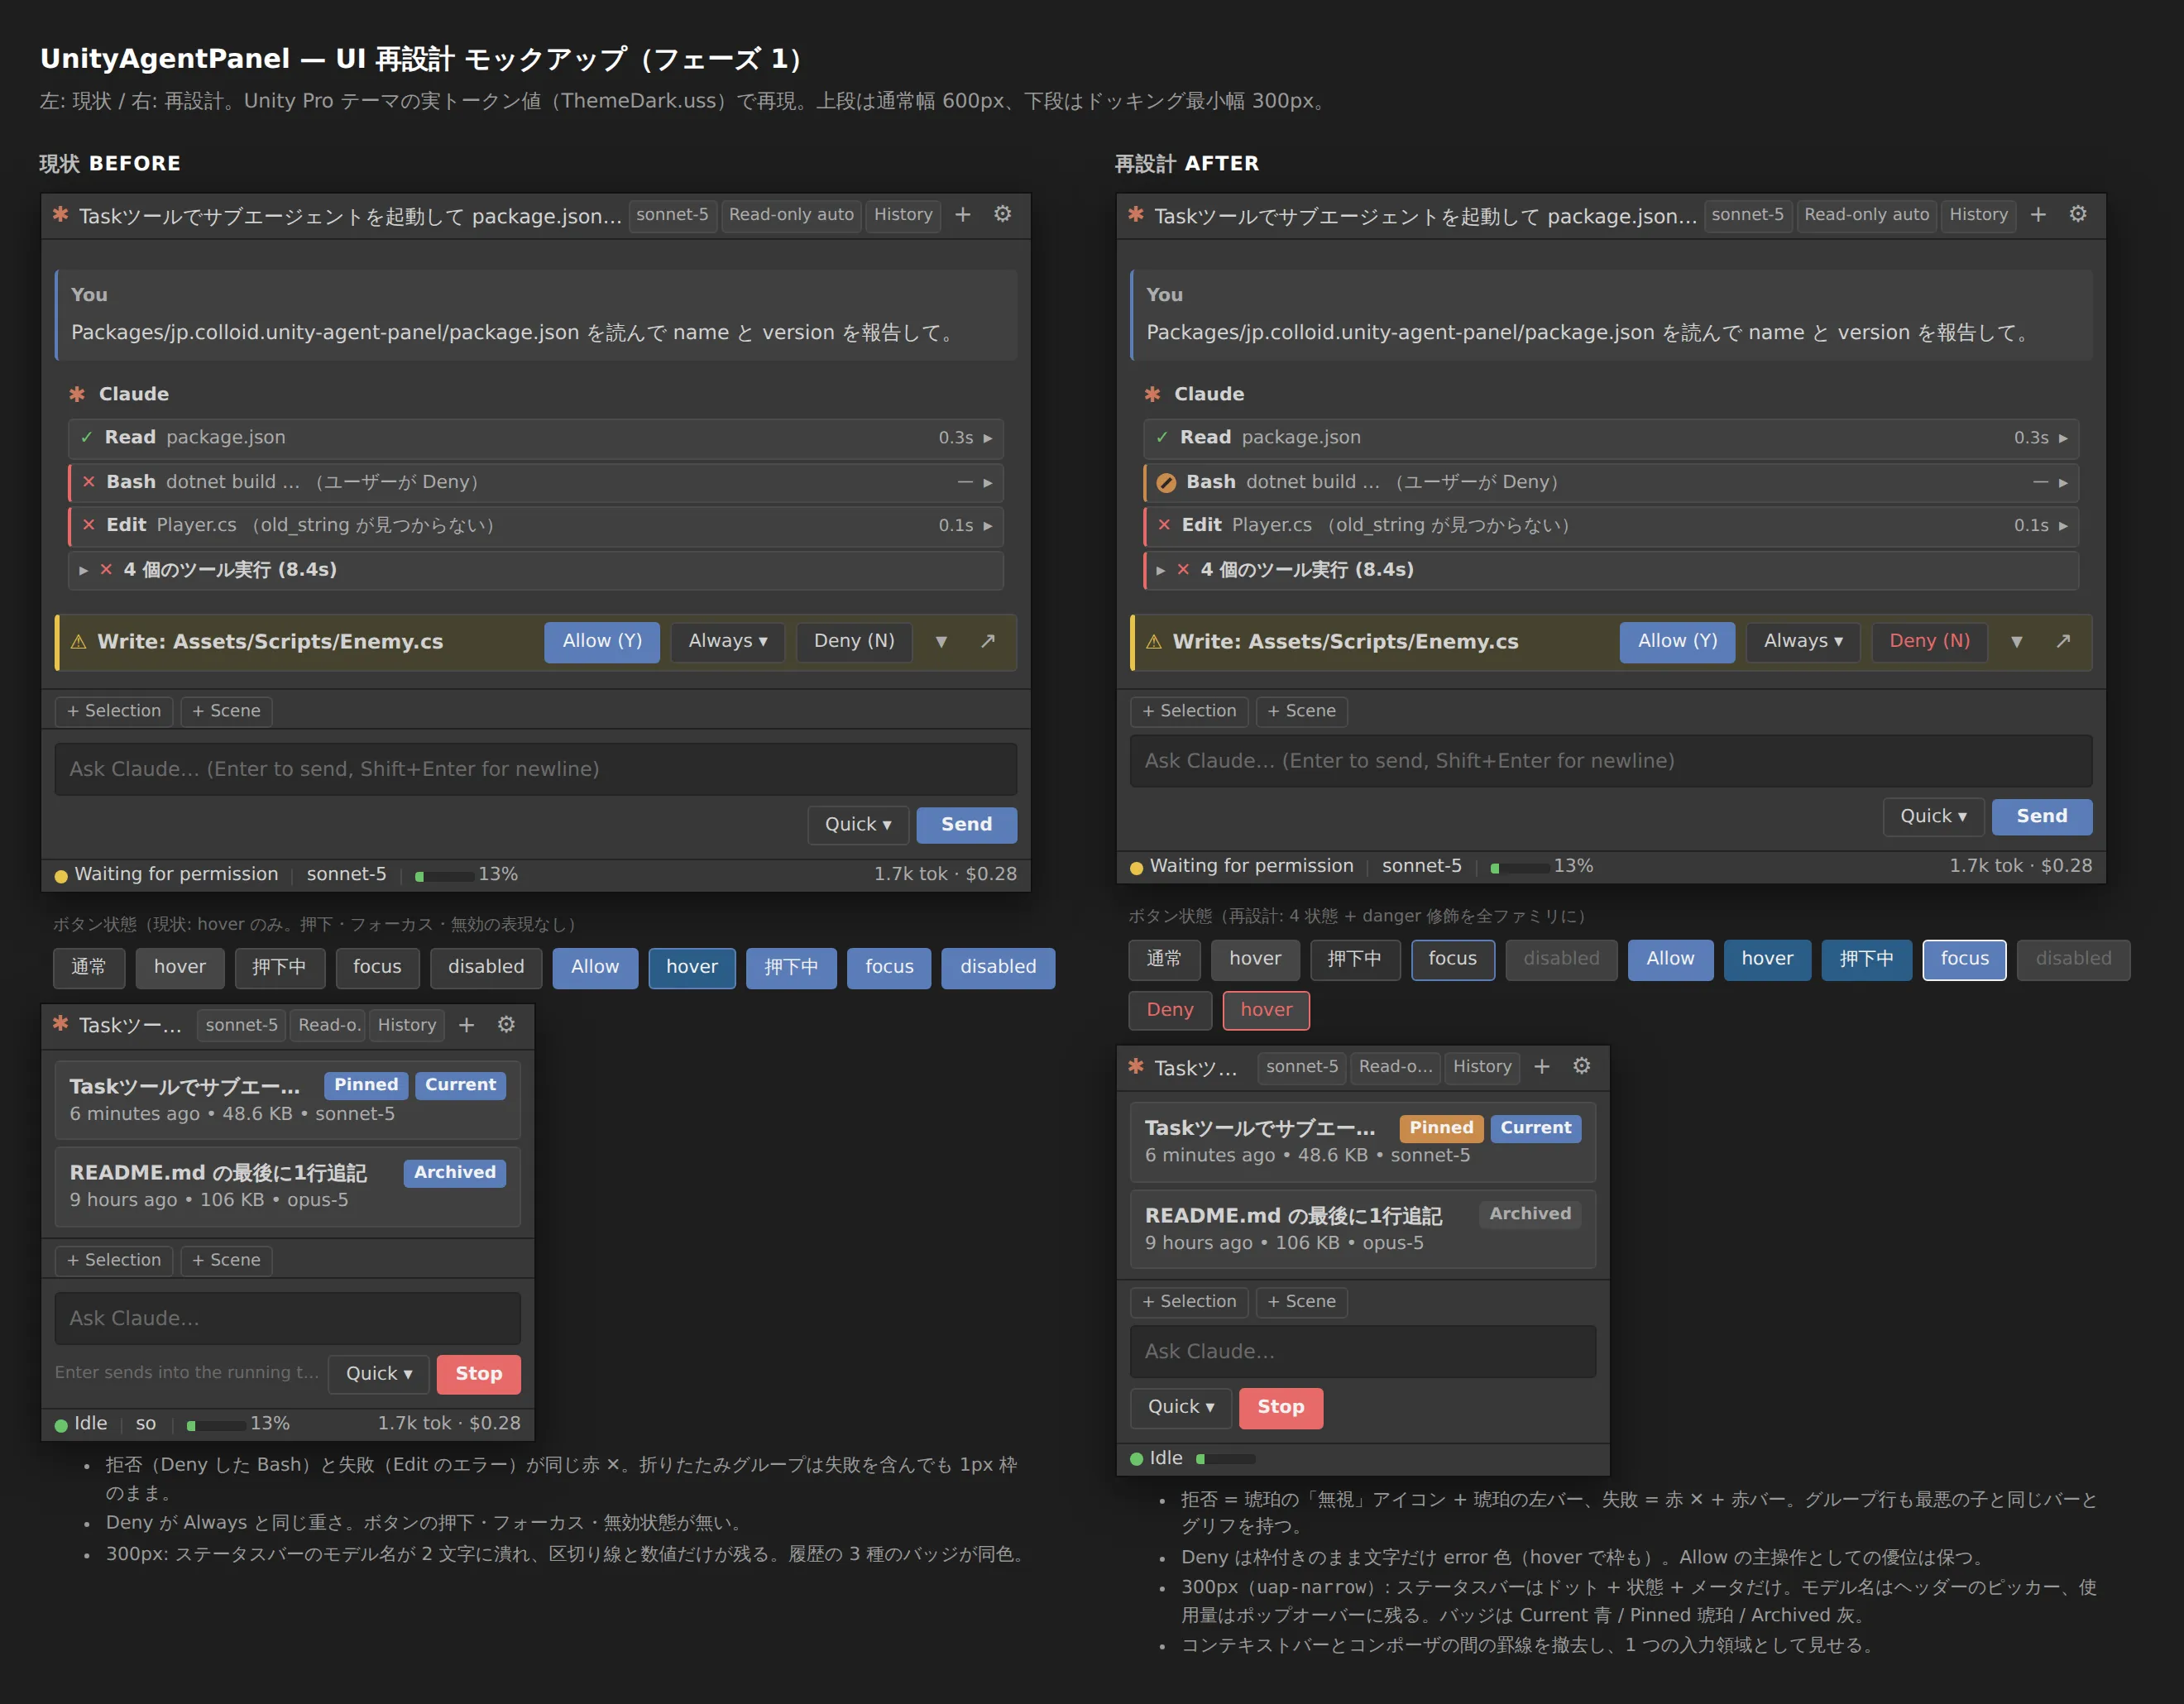Open History tab in AFTER narrow panel

click(1482, 1067)
